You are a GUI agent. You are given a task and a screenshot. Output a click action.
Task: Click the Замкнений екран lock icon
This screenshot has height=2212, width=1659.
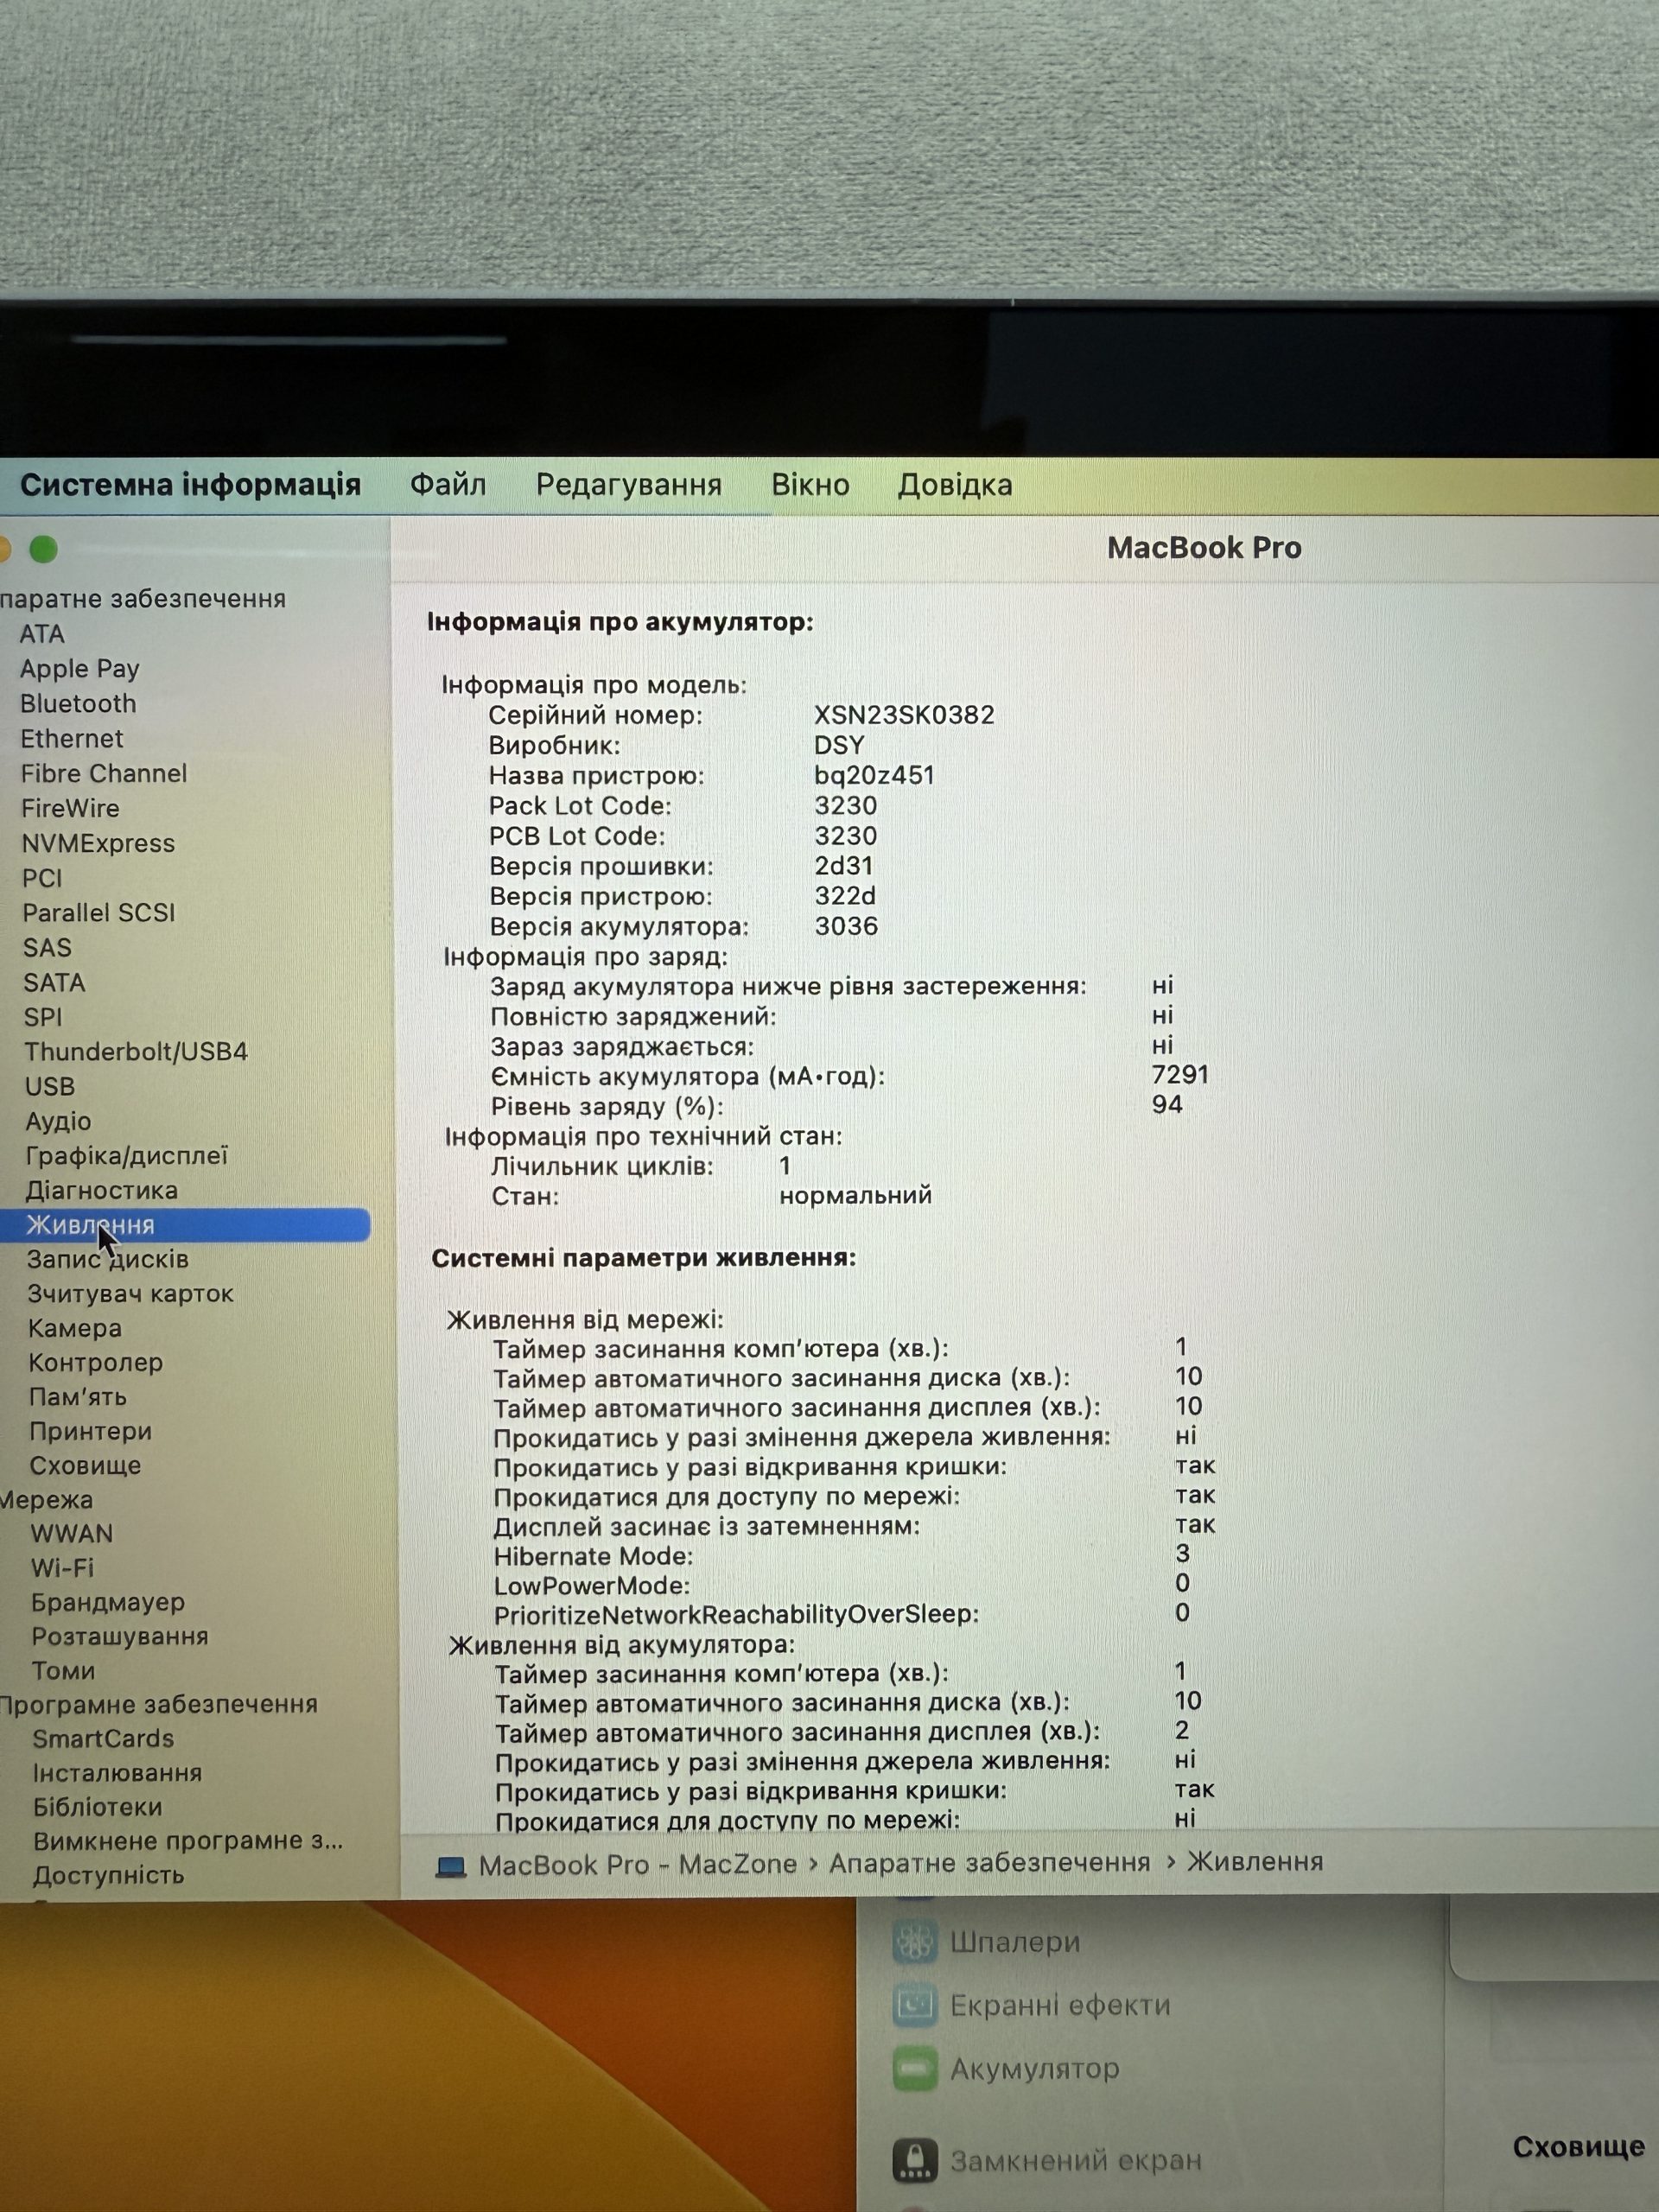coord(914,2161)
